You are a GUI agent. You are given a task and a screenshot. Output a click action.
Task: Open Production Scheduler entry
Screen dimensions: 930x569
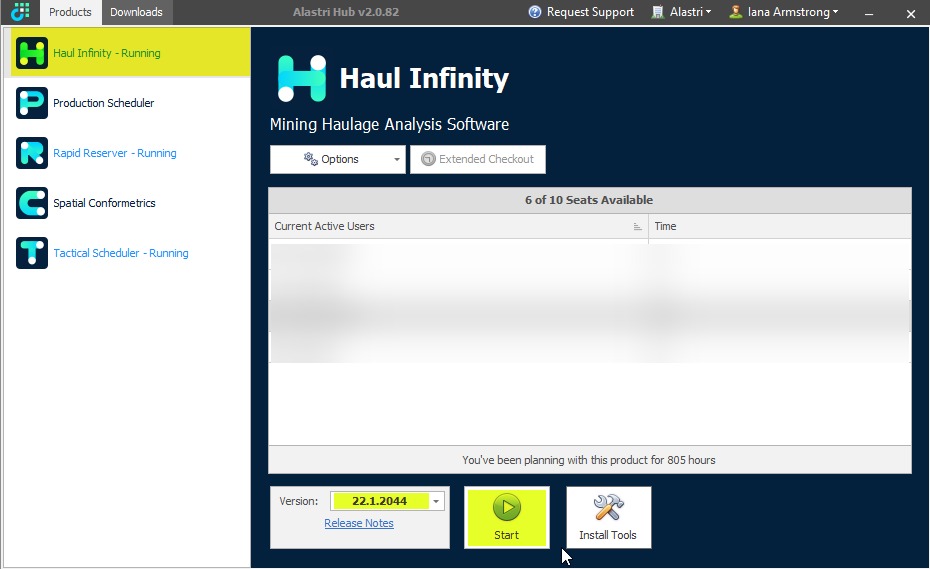[x=127, y=103]
